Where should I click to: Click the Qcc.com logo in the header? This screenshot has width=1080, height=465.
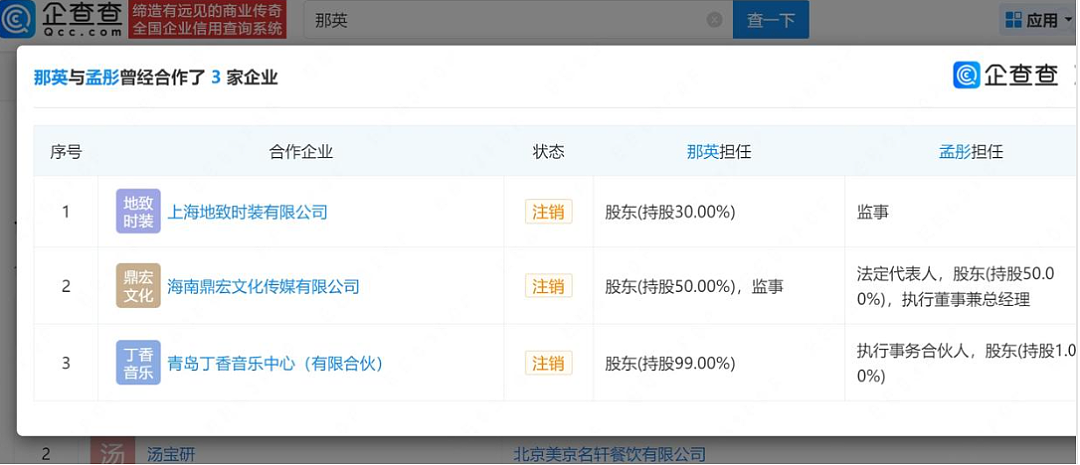click(62, 20)
